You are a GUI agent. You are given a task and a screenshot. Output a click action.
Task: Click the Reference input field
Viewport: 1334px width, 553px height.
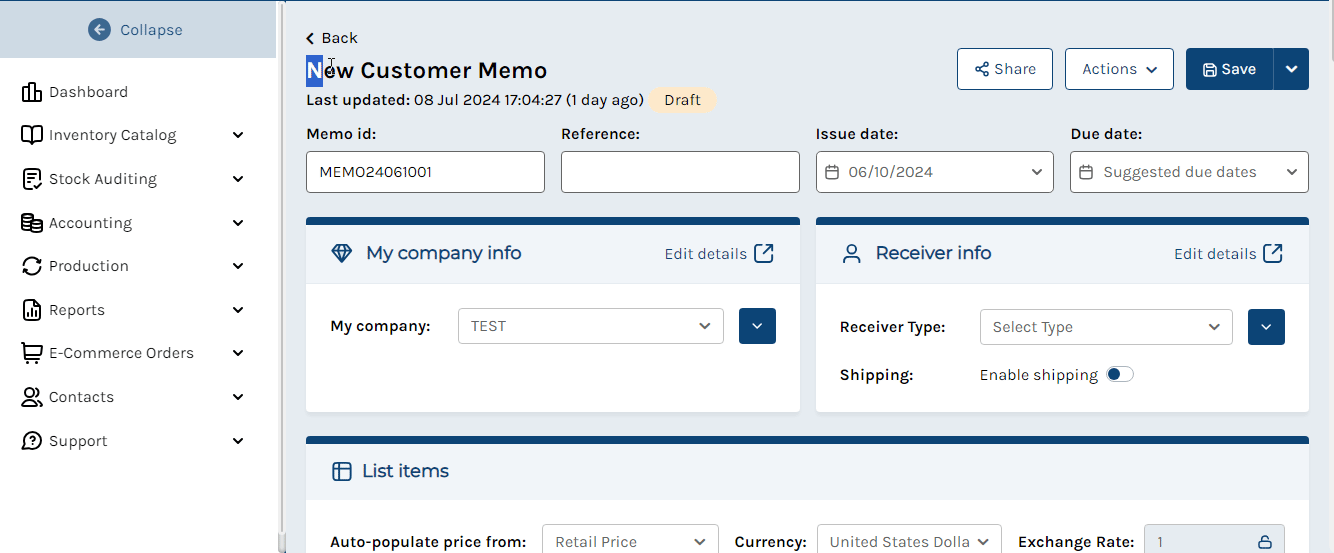[x=680, y=172]
